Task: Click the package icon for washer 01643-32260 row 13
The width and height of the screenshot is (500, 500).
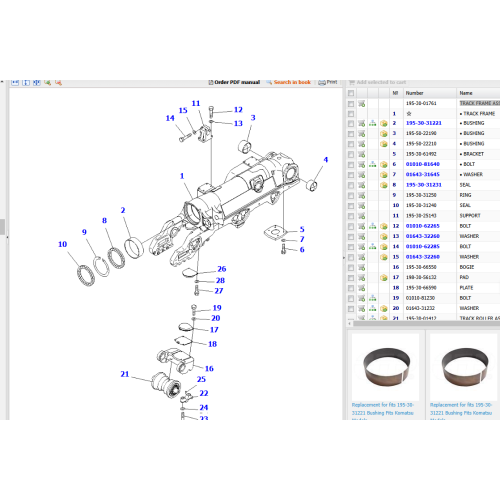Action: pyautogui.click(x=384, y=237)
